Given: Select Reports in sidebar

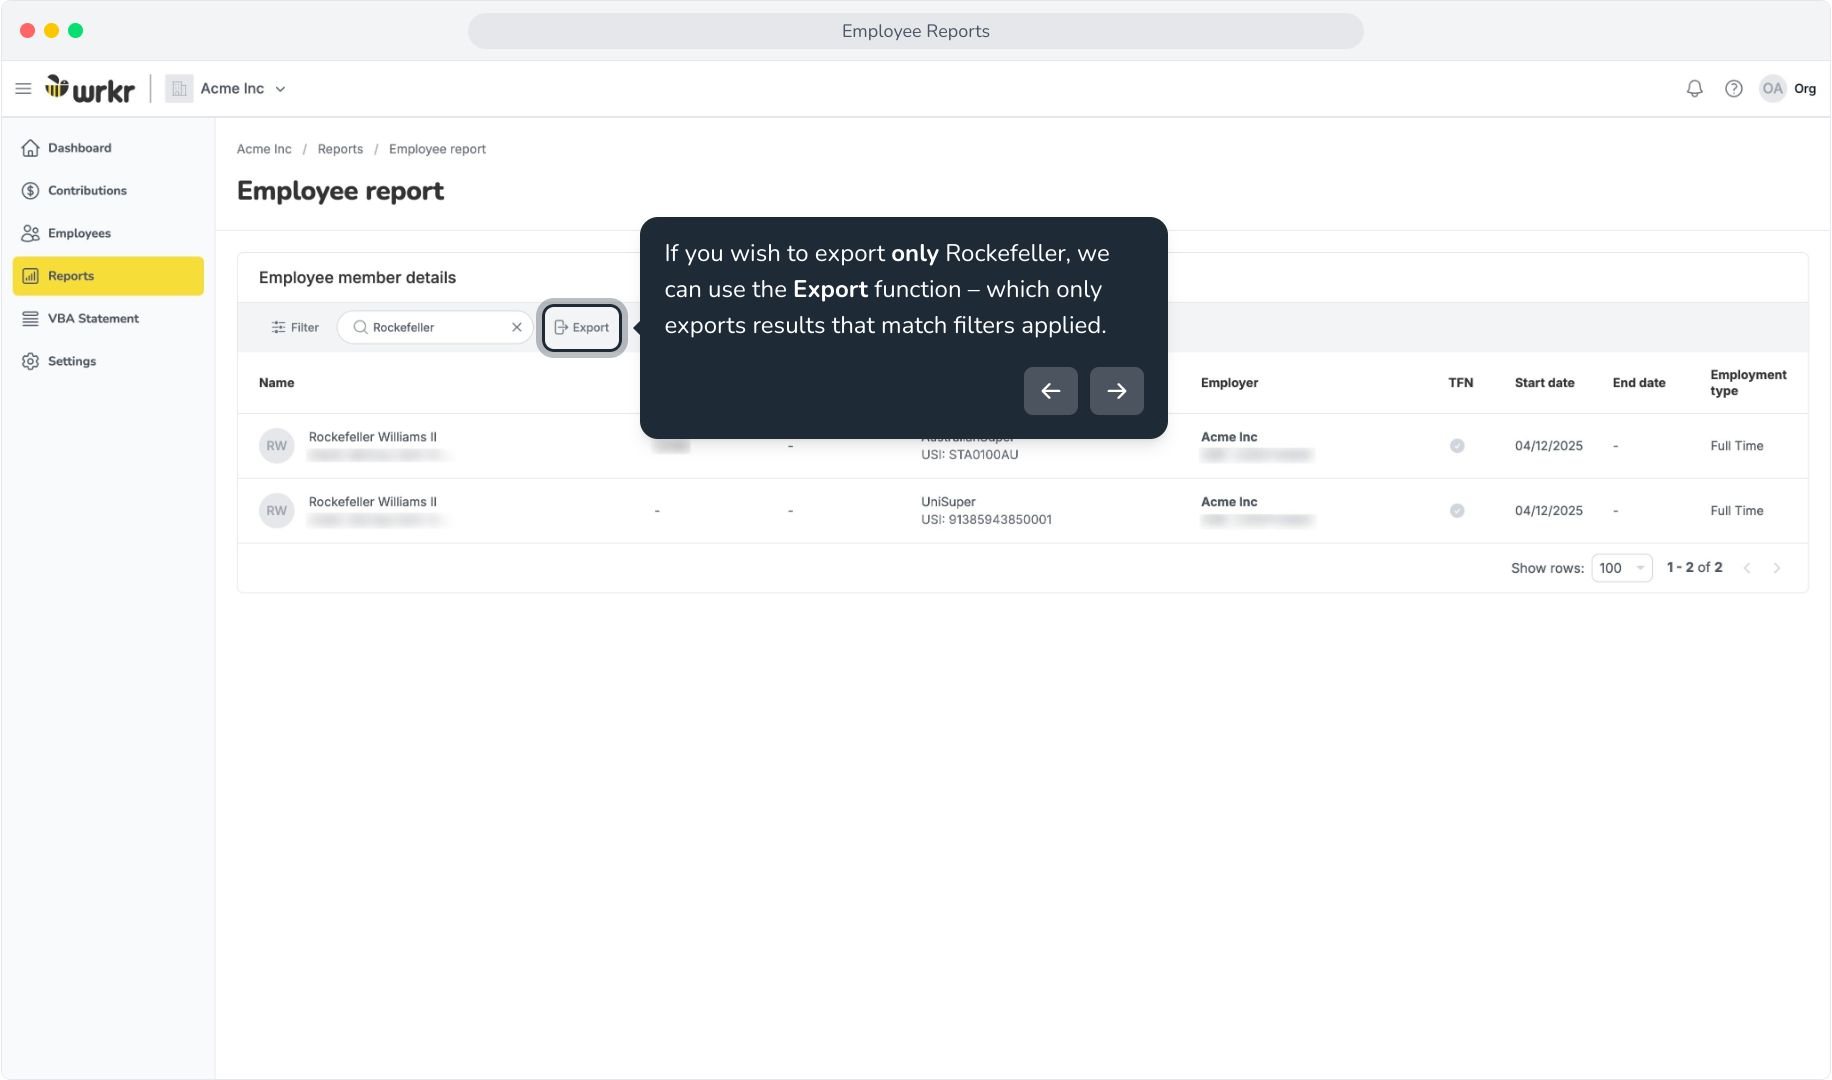Looking at the screenshot, I should click(108, 276).
